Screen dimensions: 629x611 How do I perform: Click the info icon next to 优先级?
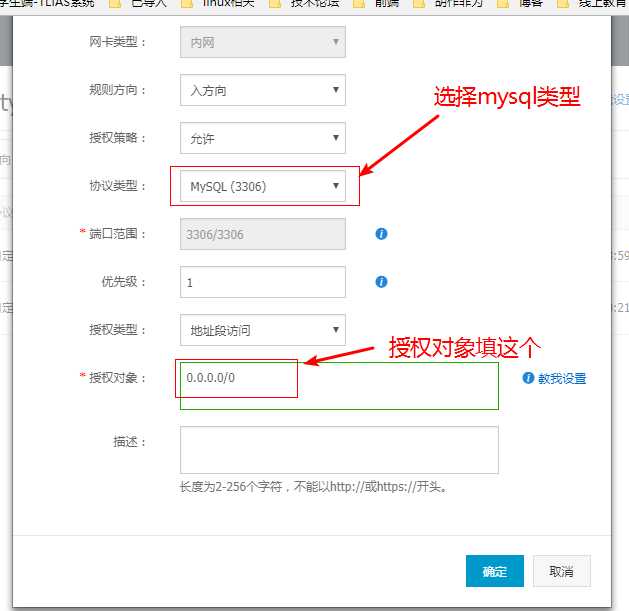pyautogui.click(x=381, y=282)
